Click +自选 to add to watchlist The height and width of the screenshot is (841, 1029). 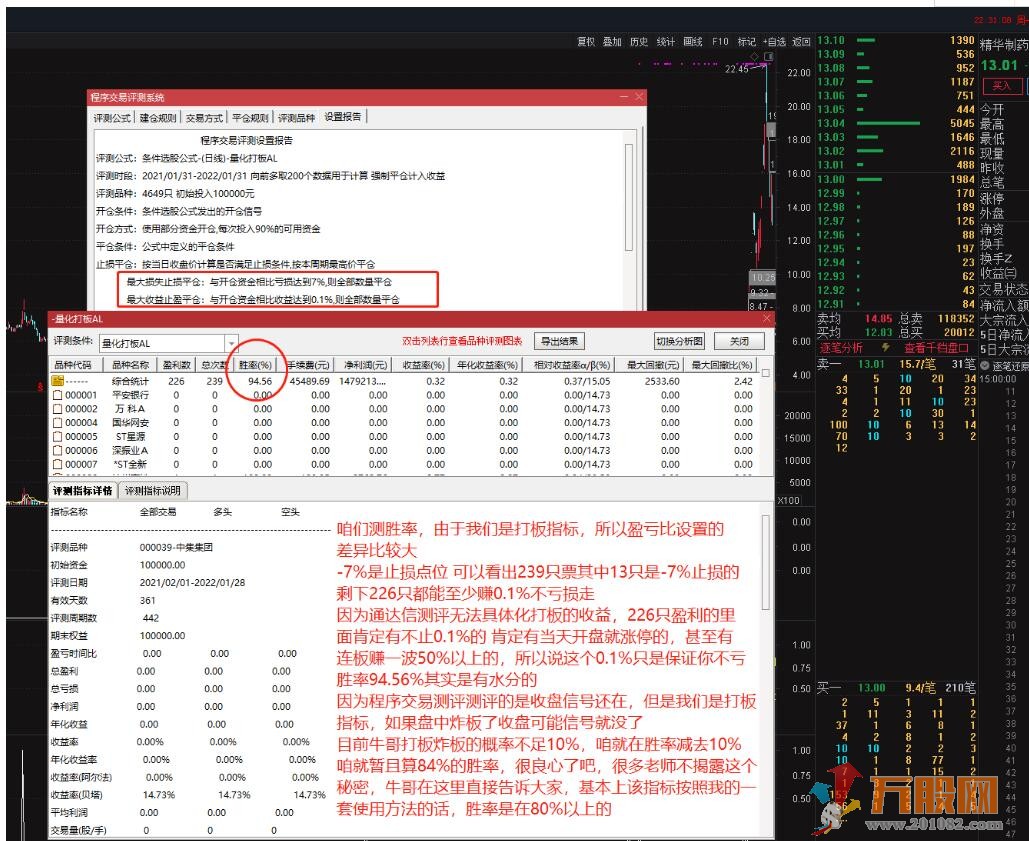point(774,41)
